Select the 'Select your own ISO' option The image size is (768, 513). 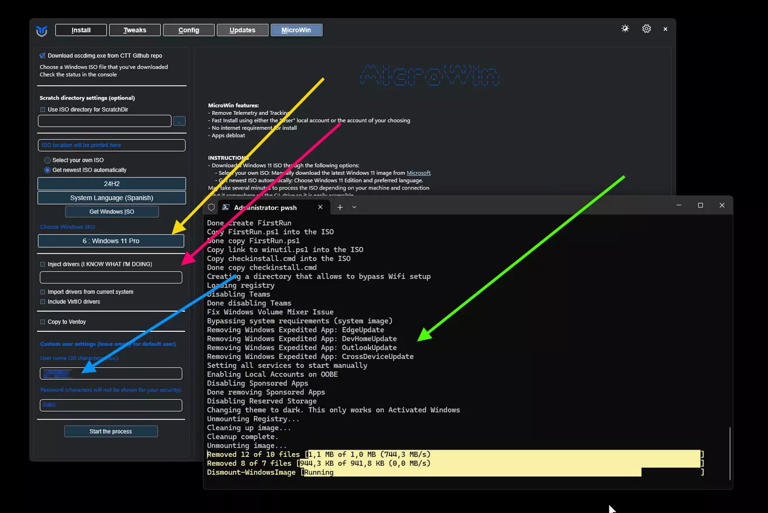[47, 160]
